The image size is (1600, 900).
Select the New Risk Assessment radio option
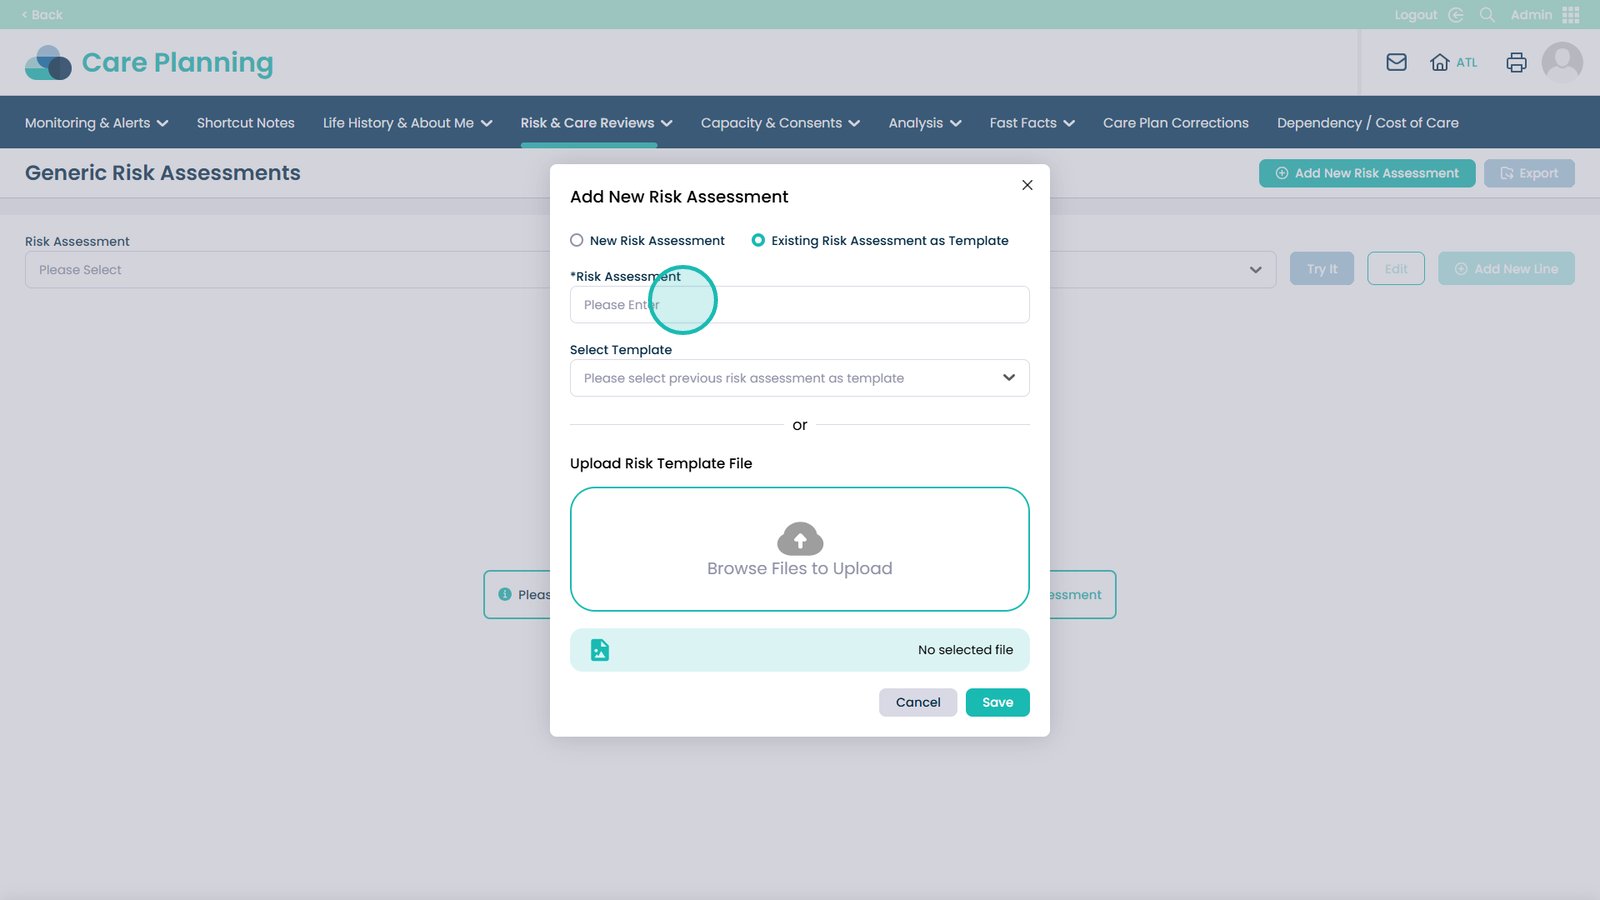[x=577, y=241]
